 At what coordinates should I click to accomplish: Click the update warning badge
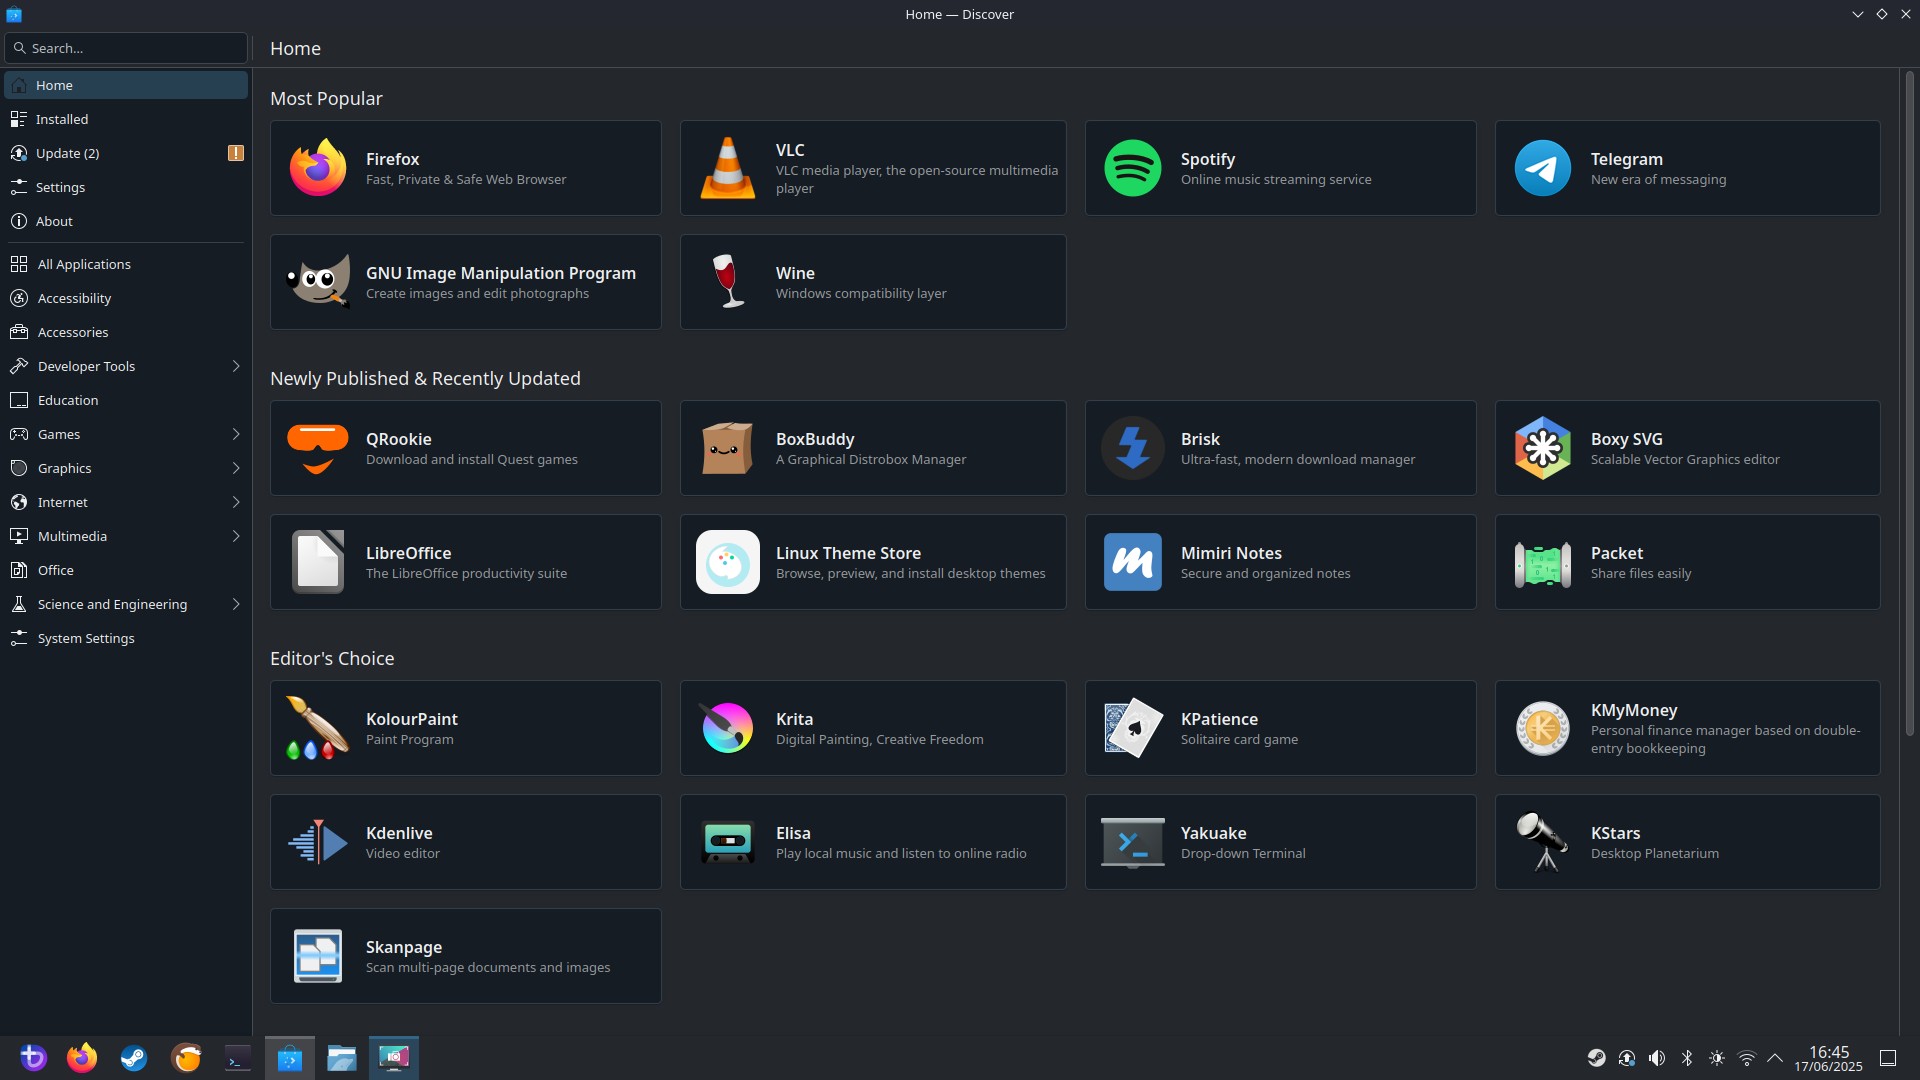tap(236, 153)
